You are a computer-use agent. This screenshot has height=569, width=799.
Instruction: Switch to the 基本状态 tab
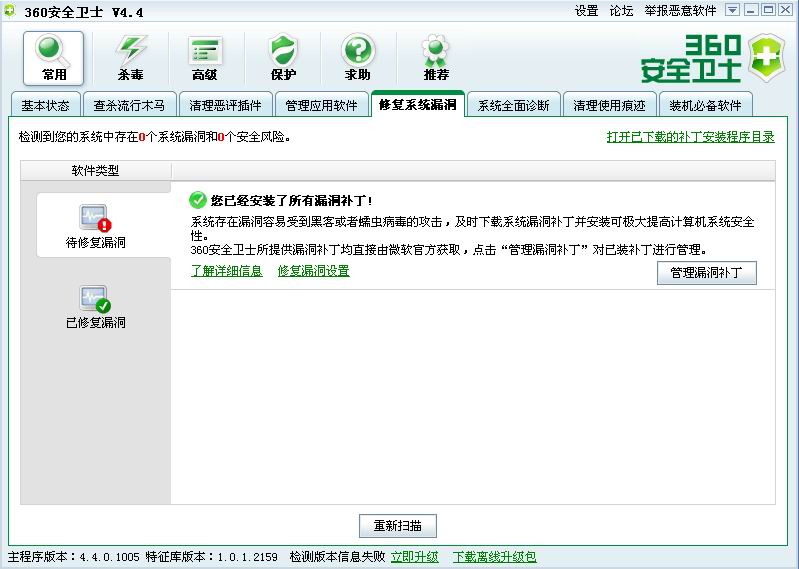(x=45, y=105)
